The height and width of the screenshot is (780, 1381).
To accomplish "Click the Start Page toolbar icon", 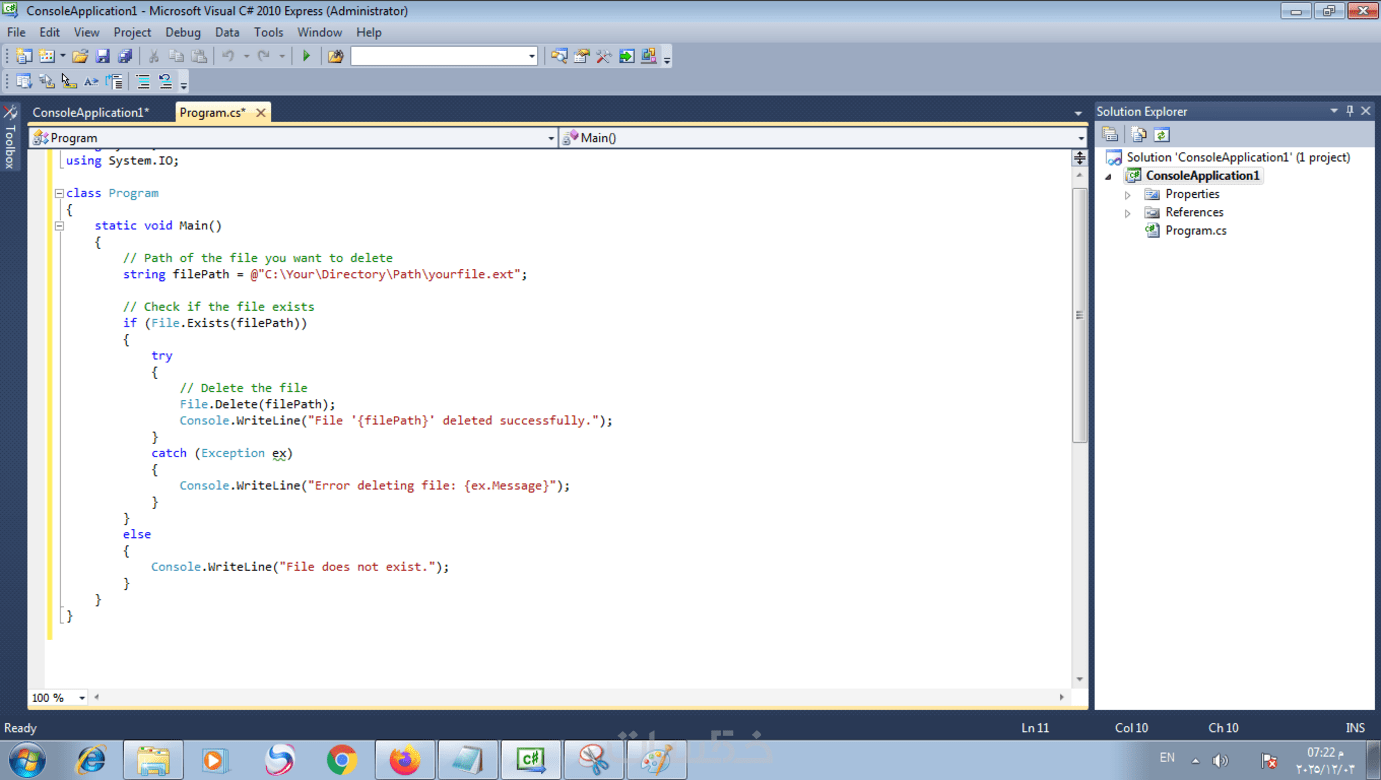I will (626, 56).
